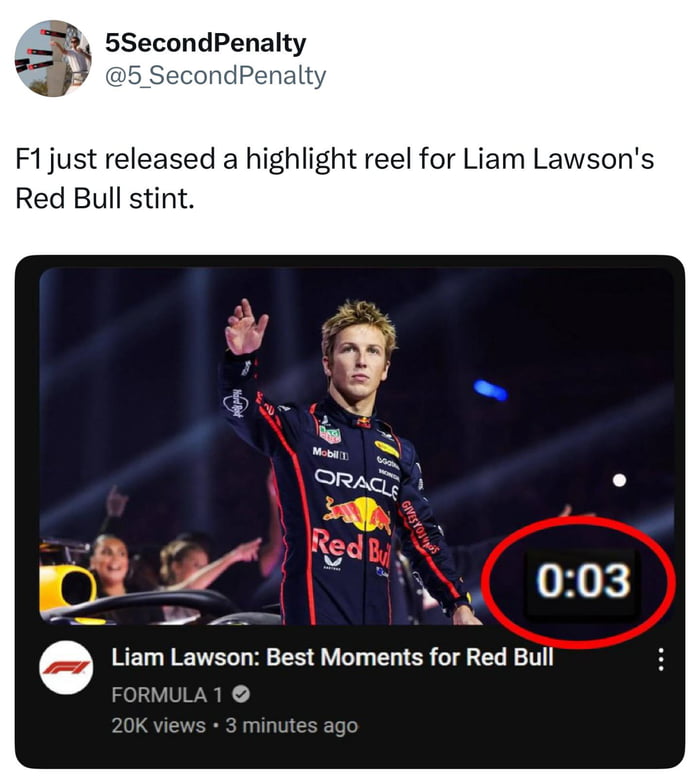Viewport: 700px width, 782px height.
Task: Click the blue stage light in thumbnail
Action: [490, 389]
